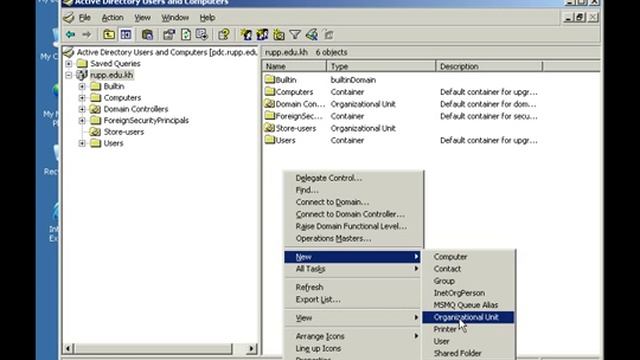This screenshot has width=640, height=360.
Task: Expand the Computers tree node
Action: (82, 98)
